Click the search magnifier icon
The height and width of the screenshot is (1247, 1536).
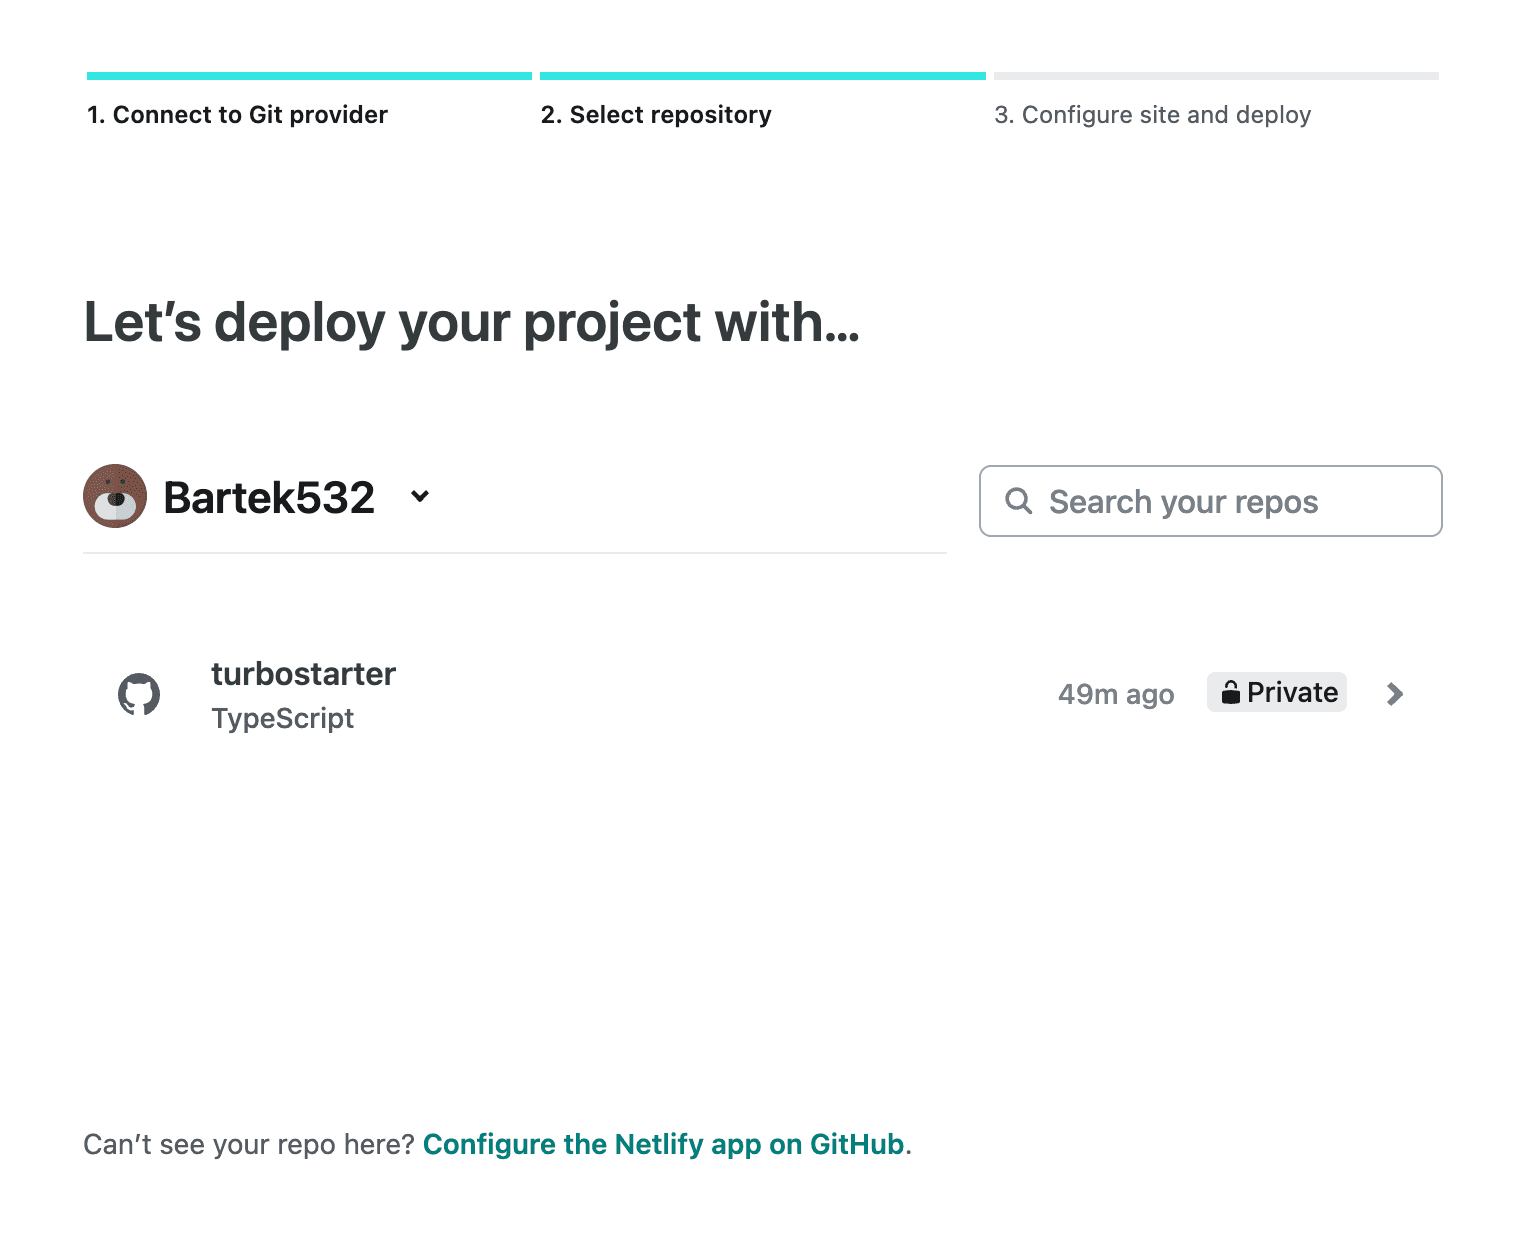(1018, 501)
